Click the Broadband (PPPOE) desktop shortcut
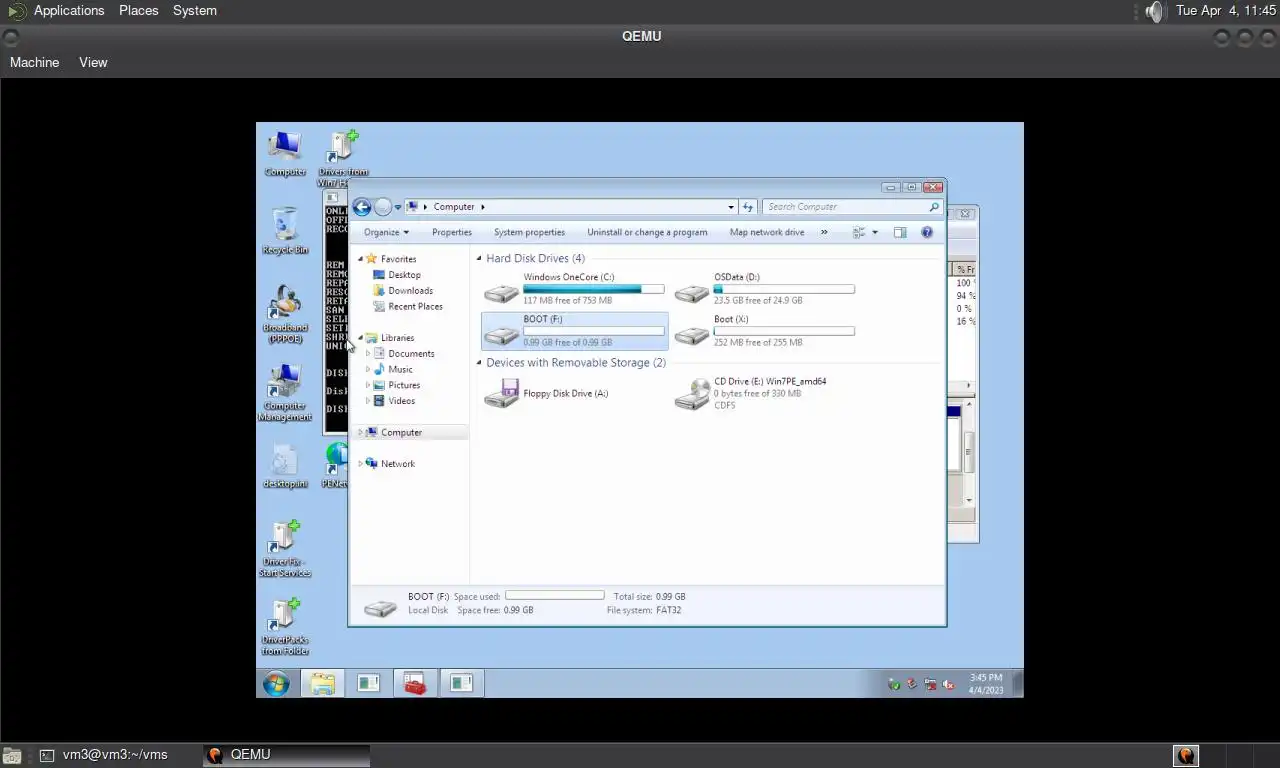1280x768 pixels. [x=285, y=314]
